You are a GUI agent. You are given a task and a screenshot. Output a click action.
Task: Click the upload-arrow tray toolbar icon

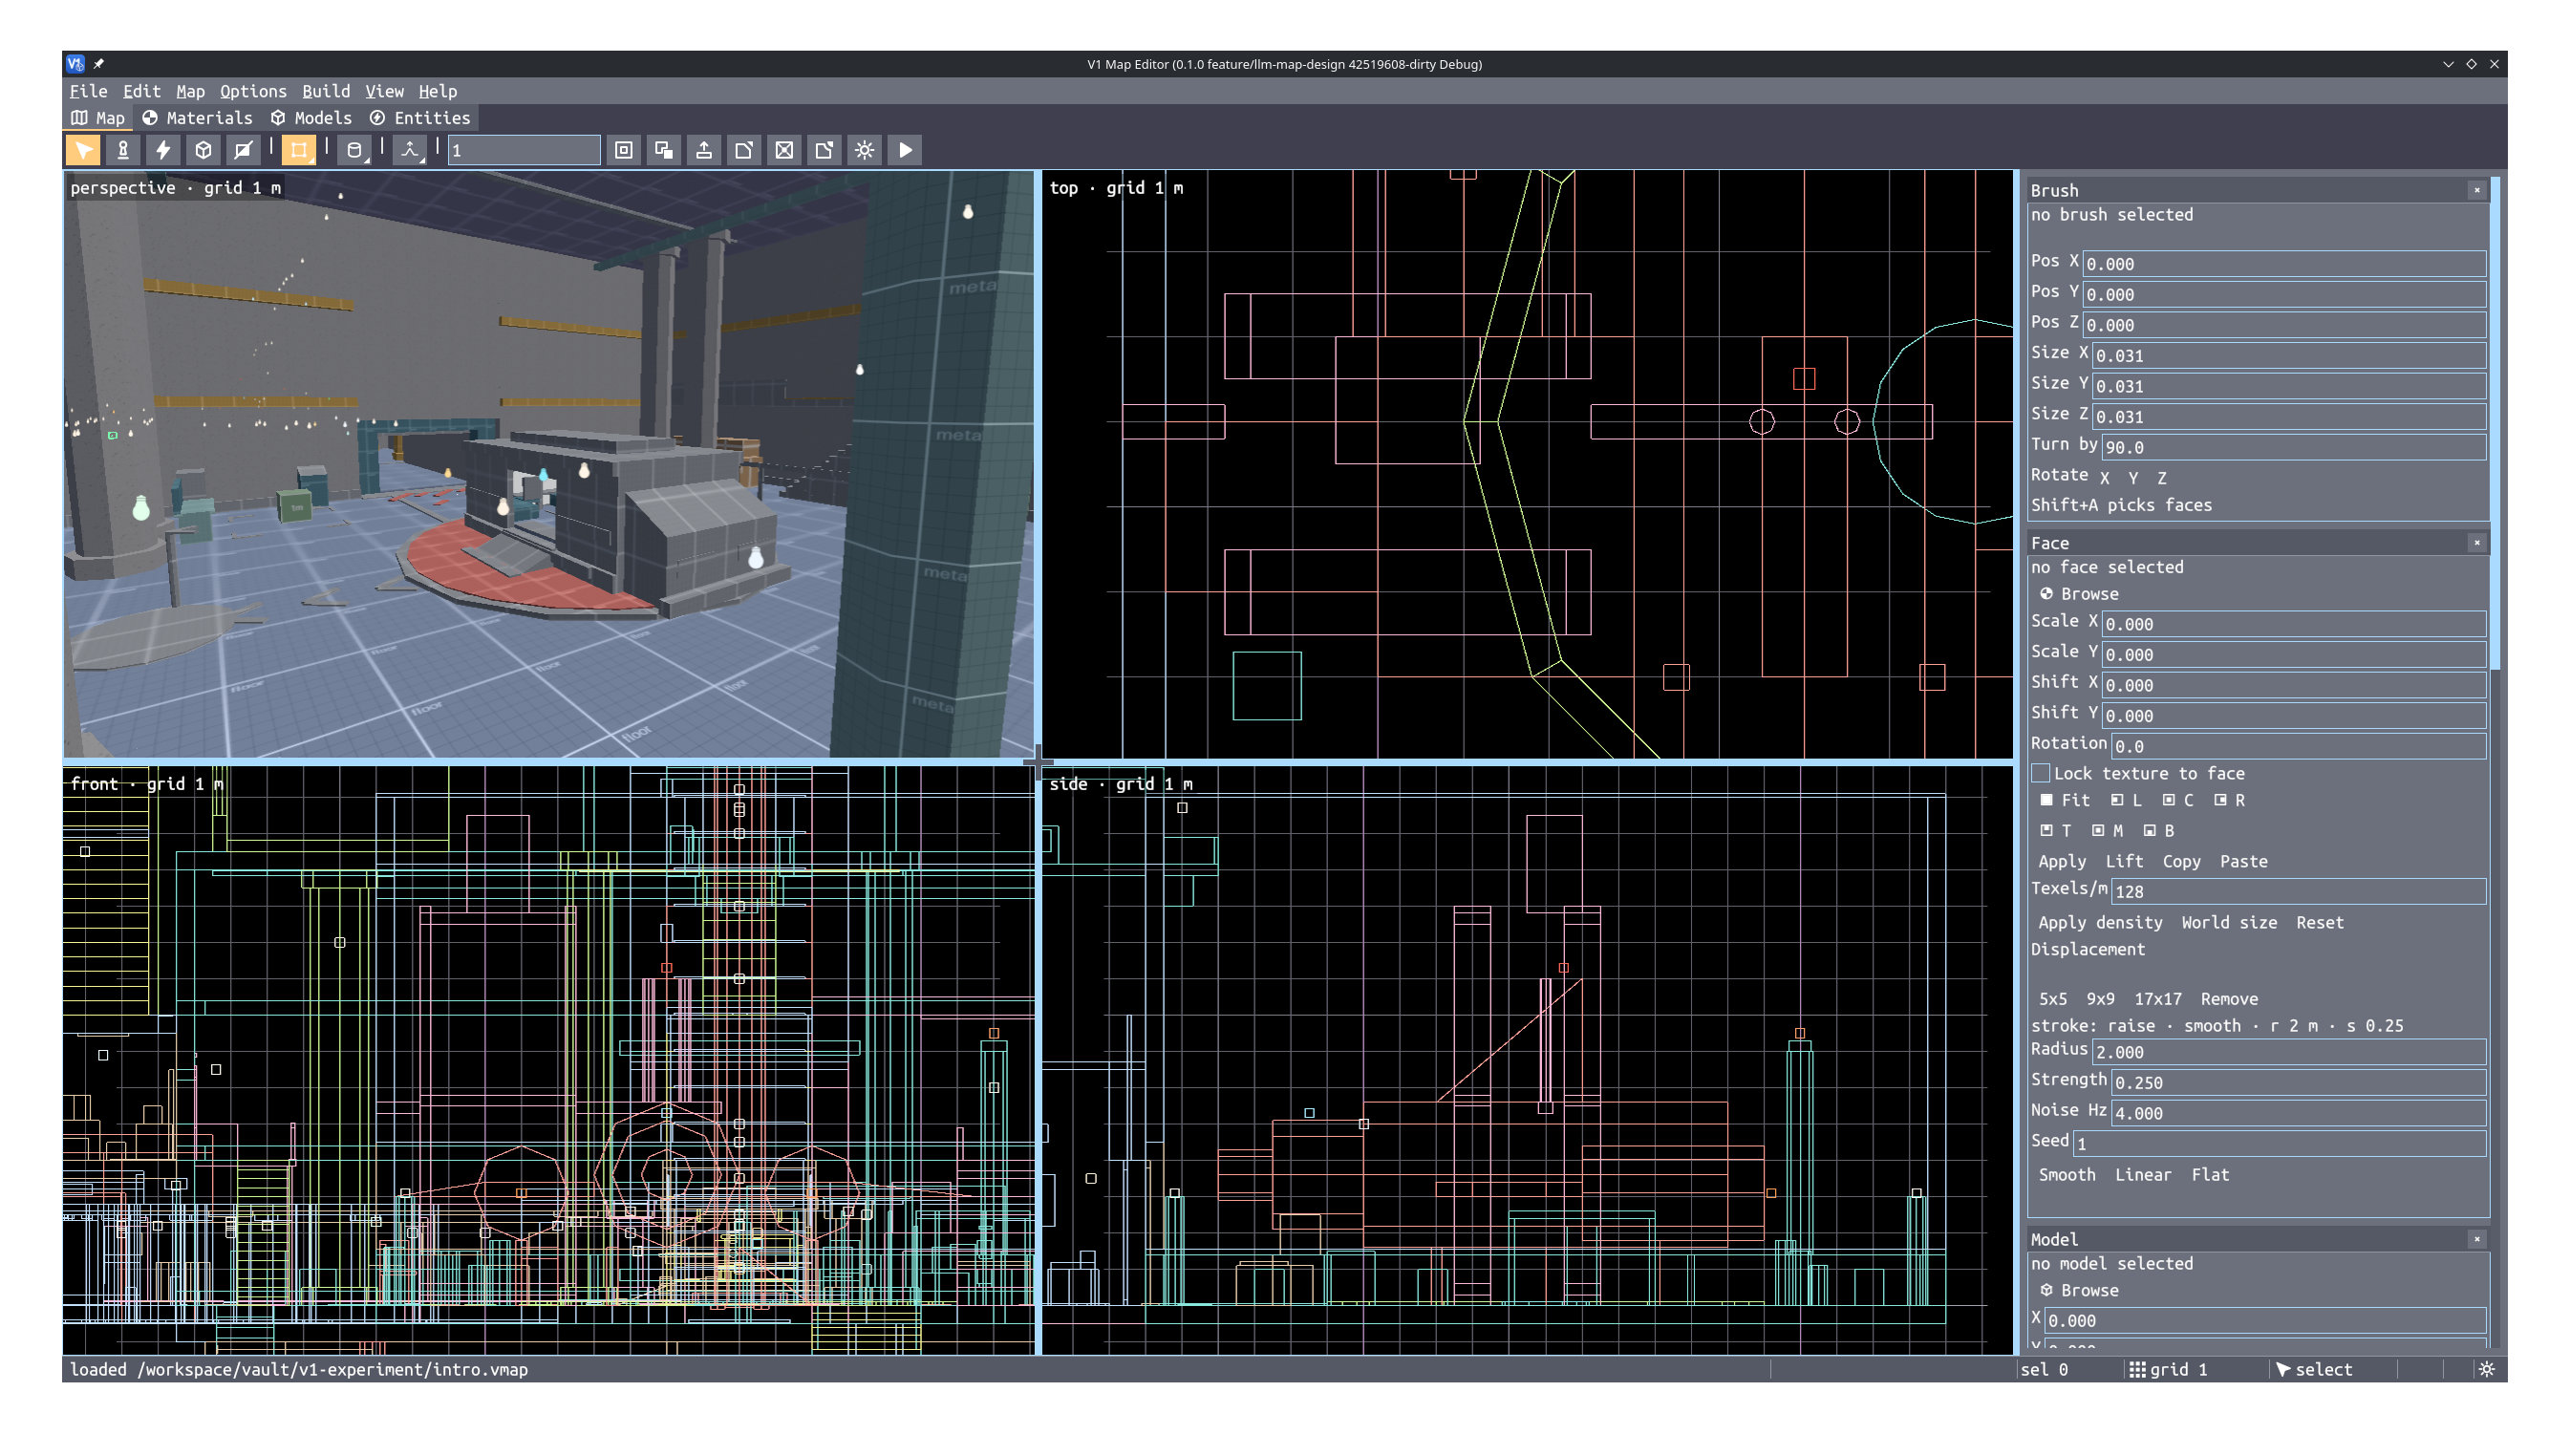[x=704, y=150]
